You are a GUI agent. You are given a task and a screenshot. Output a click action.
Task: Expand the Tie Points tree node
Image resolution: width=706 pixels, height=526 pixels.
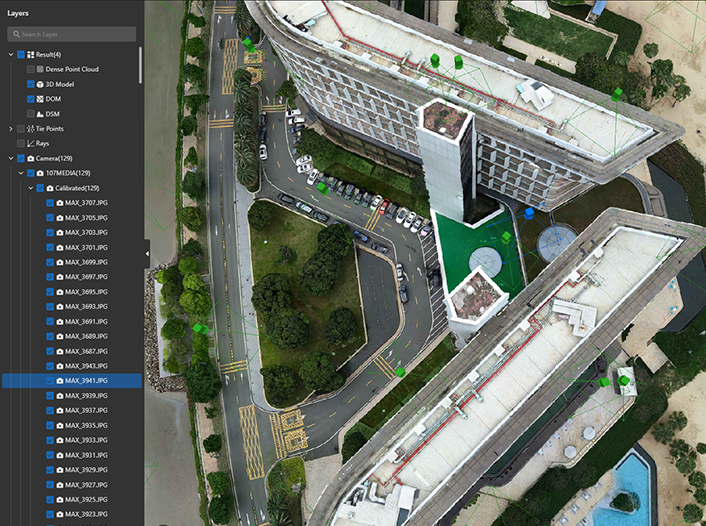pos(10,129)
